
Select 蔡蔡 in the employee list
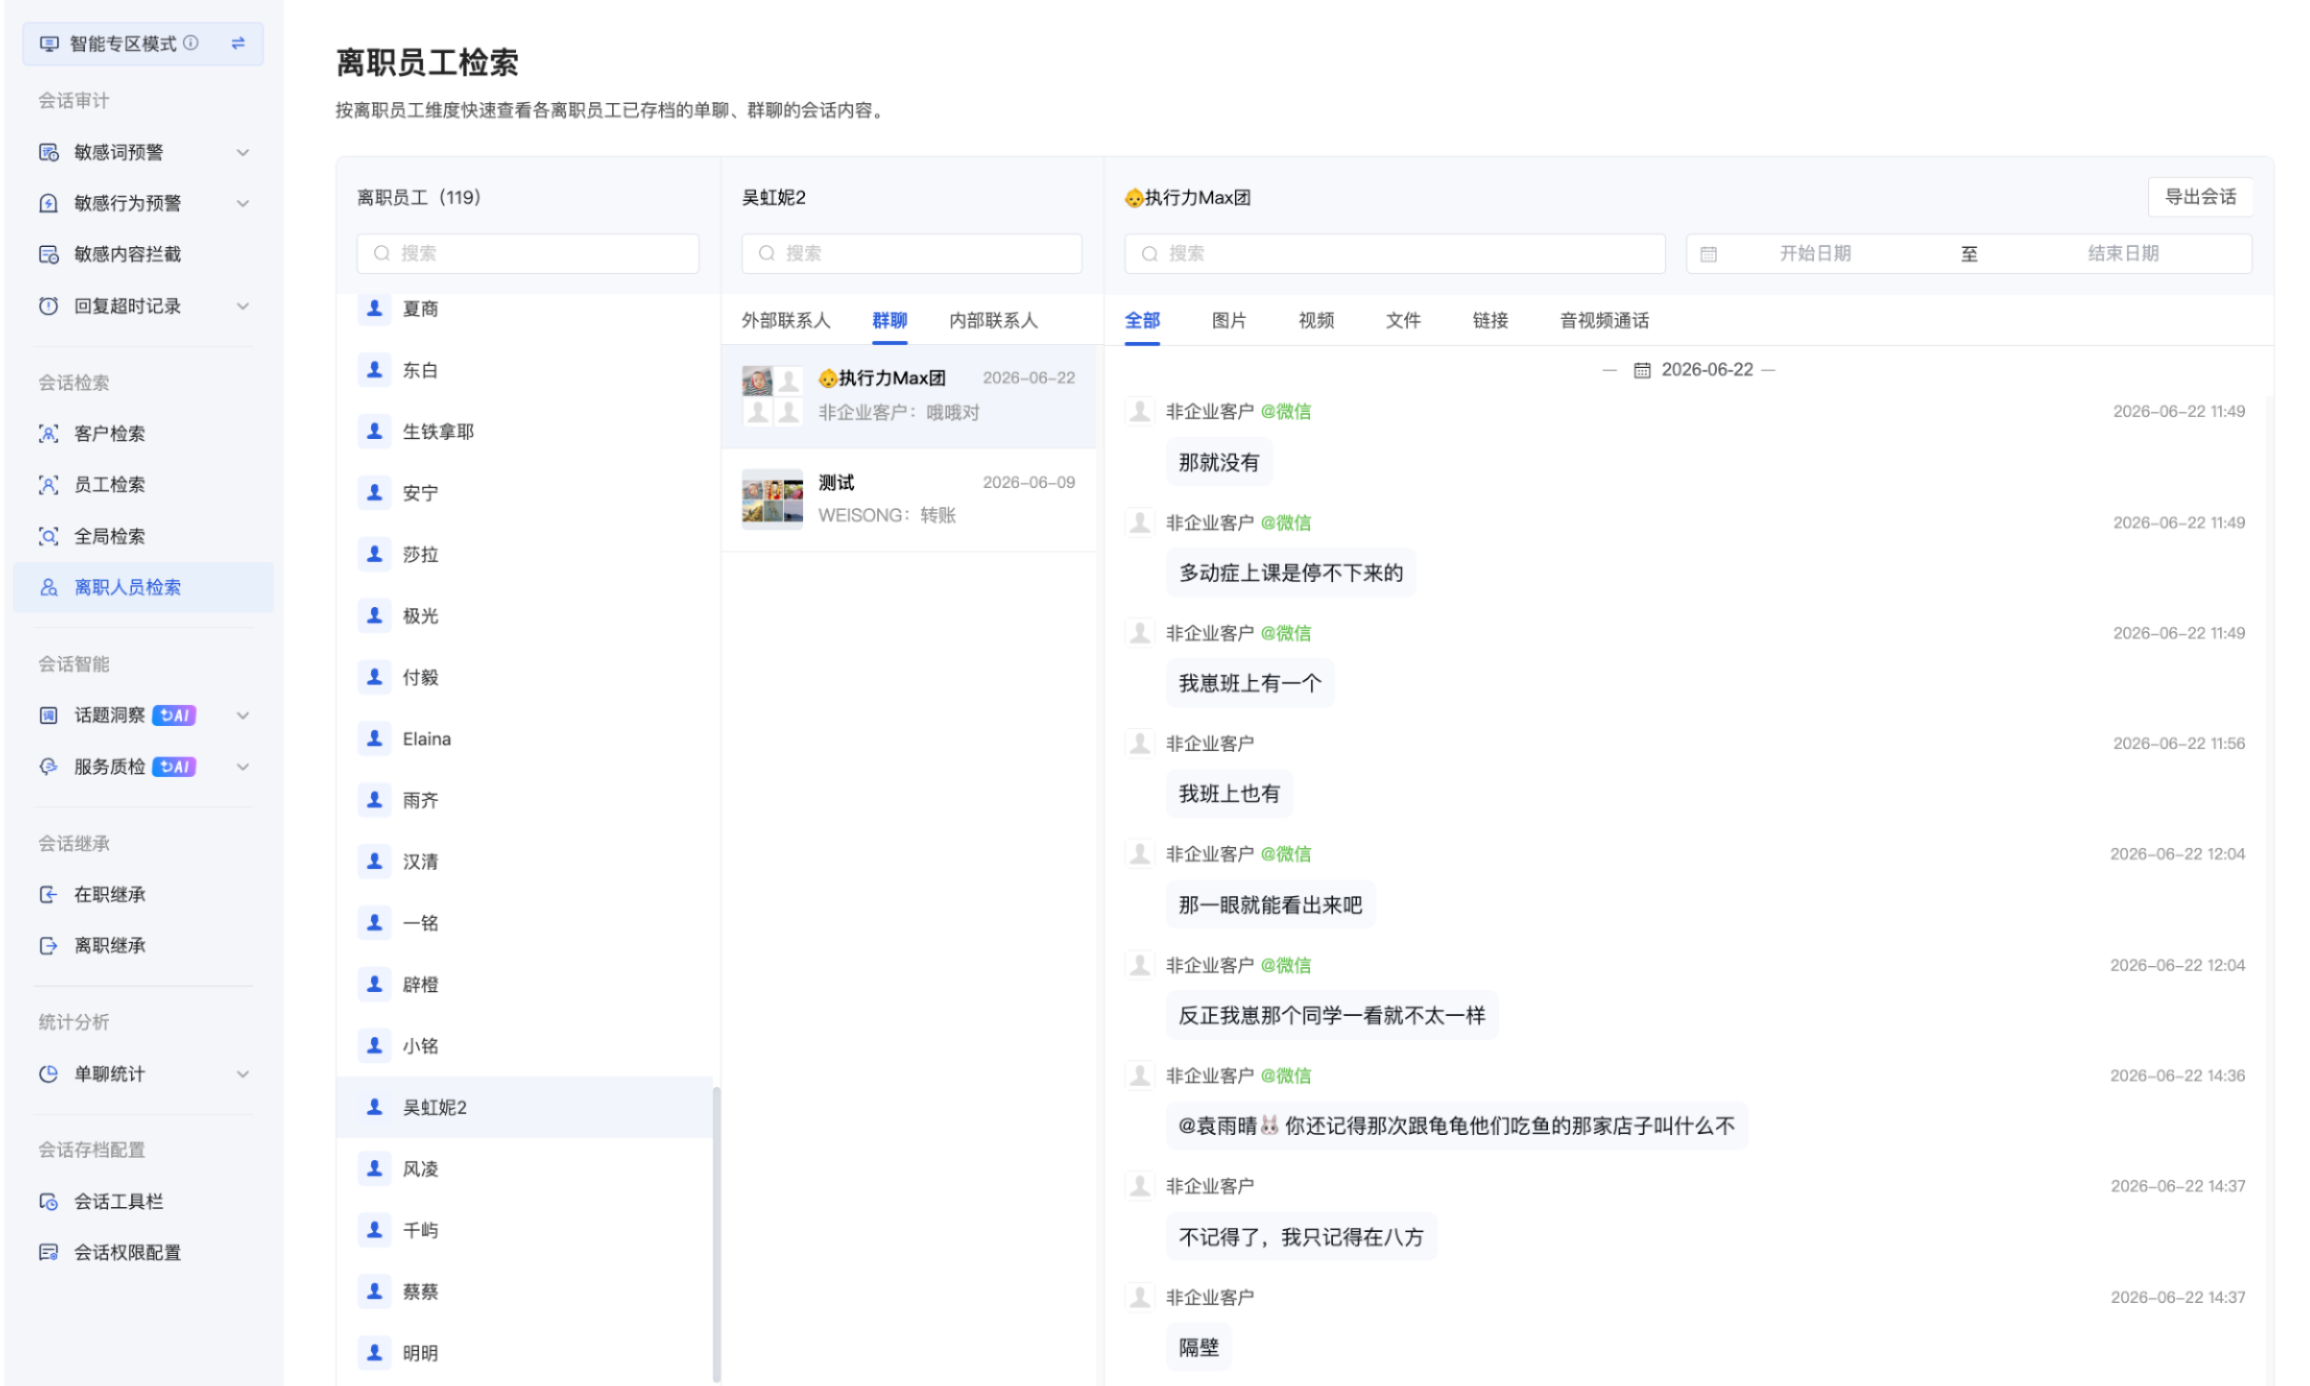(x=524, y=1291)
